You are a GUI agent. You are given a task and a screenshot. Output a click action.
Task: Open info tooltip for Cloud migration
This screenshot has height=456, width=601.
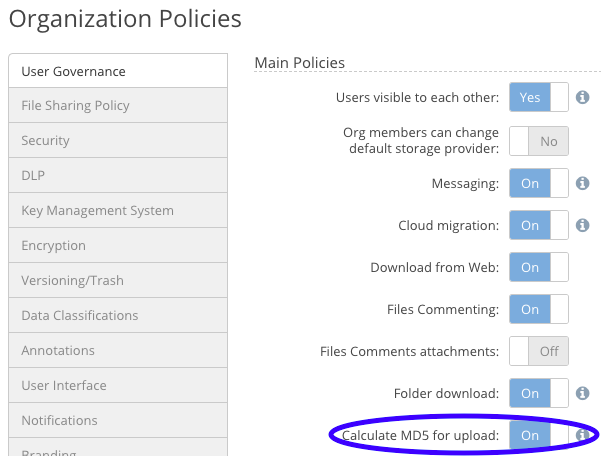pyautogui.click(x=582, y=225)
